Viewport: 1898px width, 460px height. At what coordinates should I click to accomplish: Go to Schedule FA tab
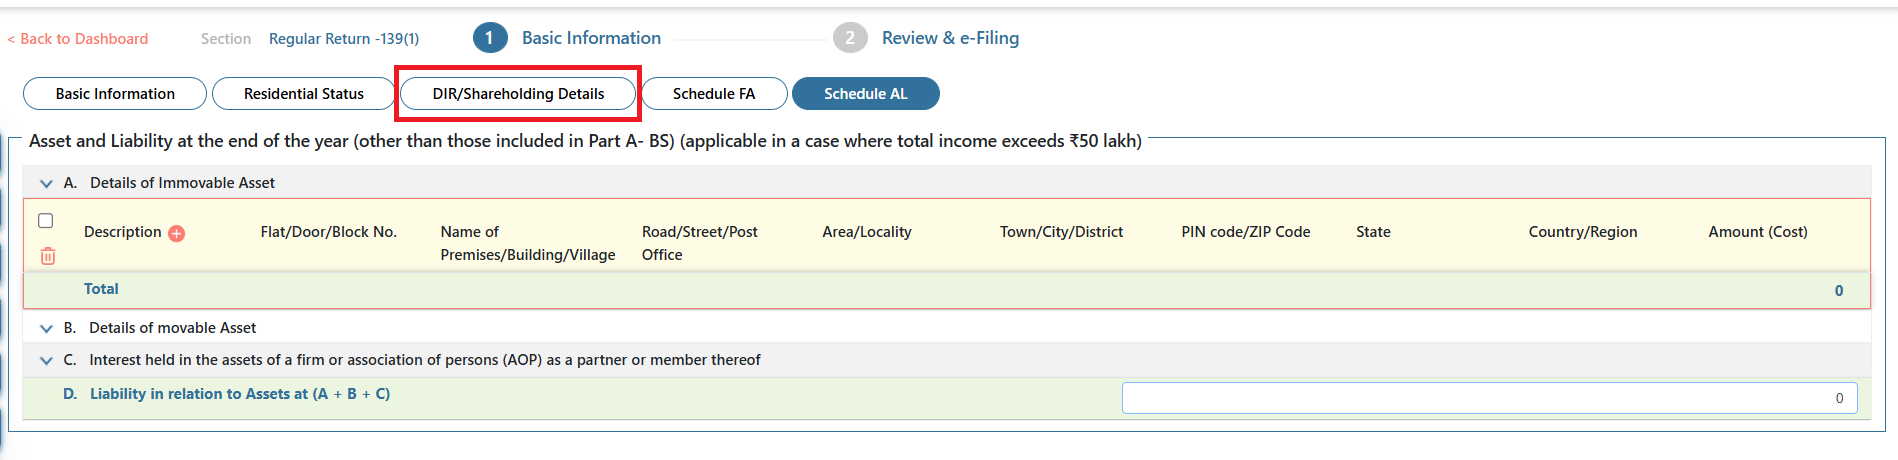coord(714,93)
